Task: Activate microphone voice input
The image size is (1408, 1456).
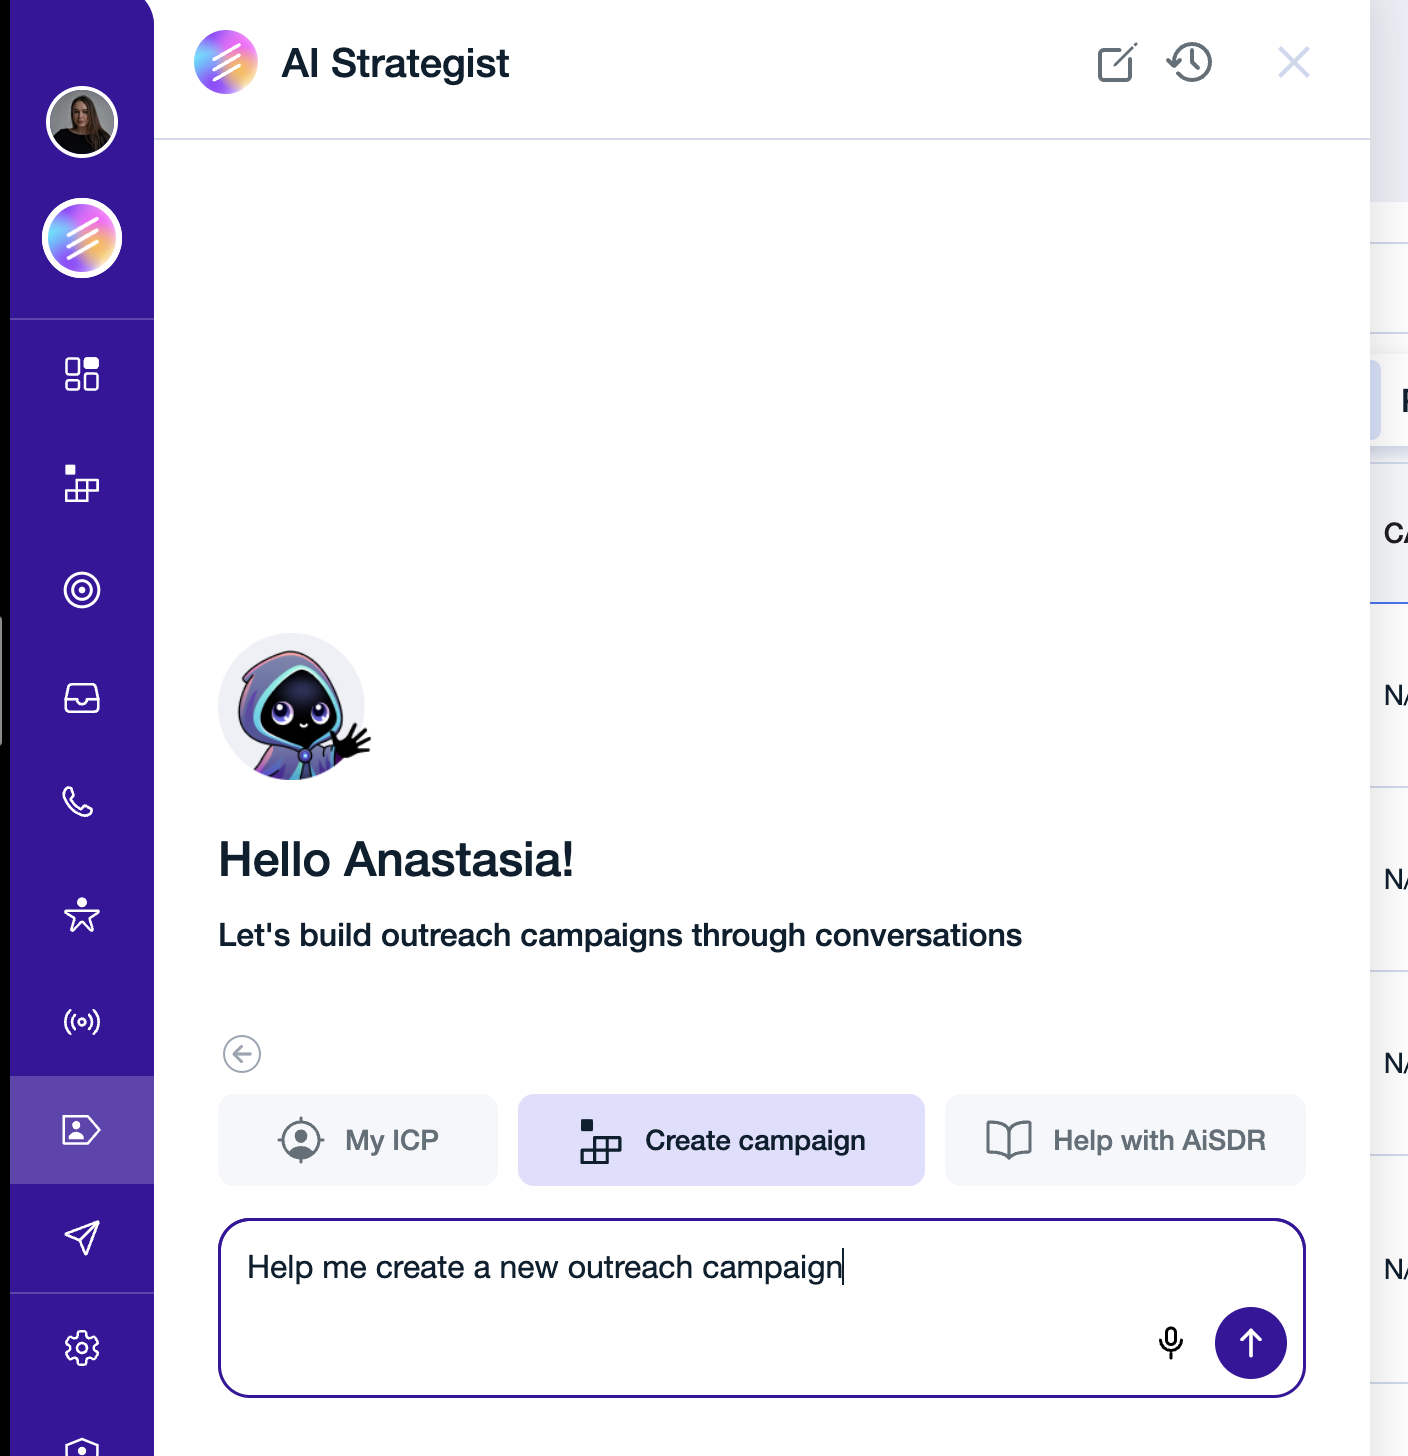Action: pyautogui.click(x=1171, y=1343)
